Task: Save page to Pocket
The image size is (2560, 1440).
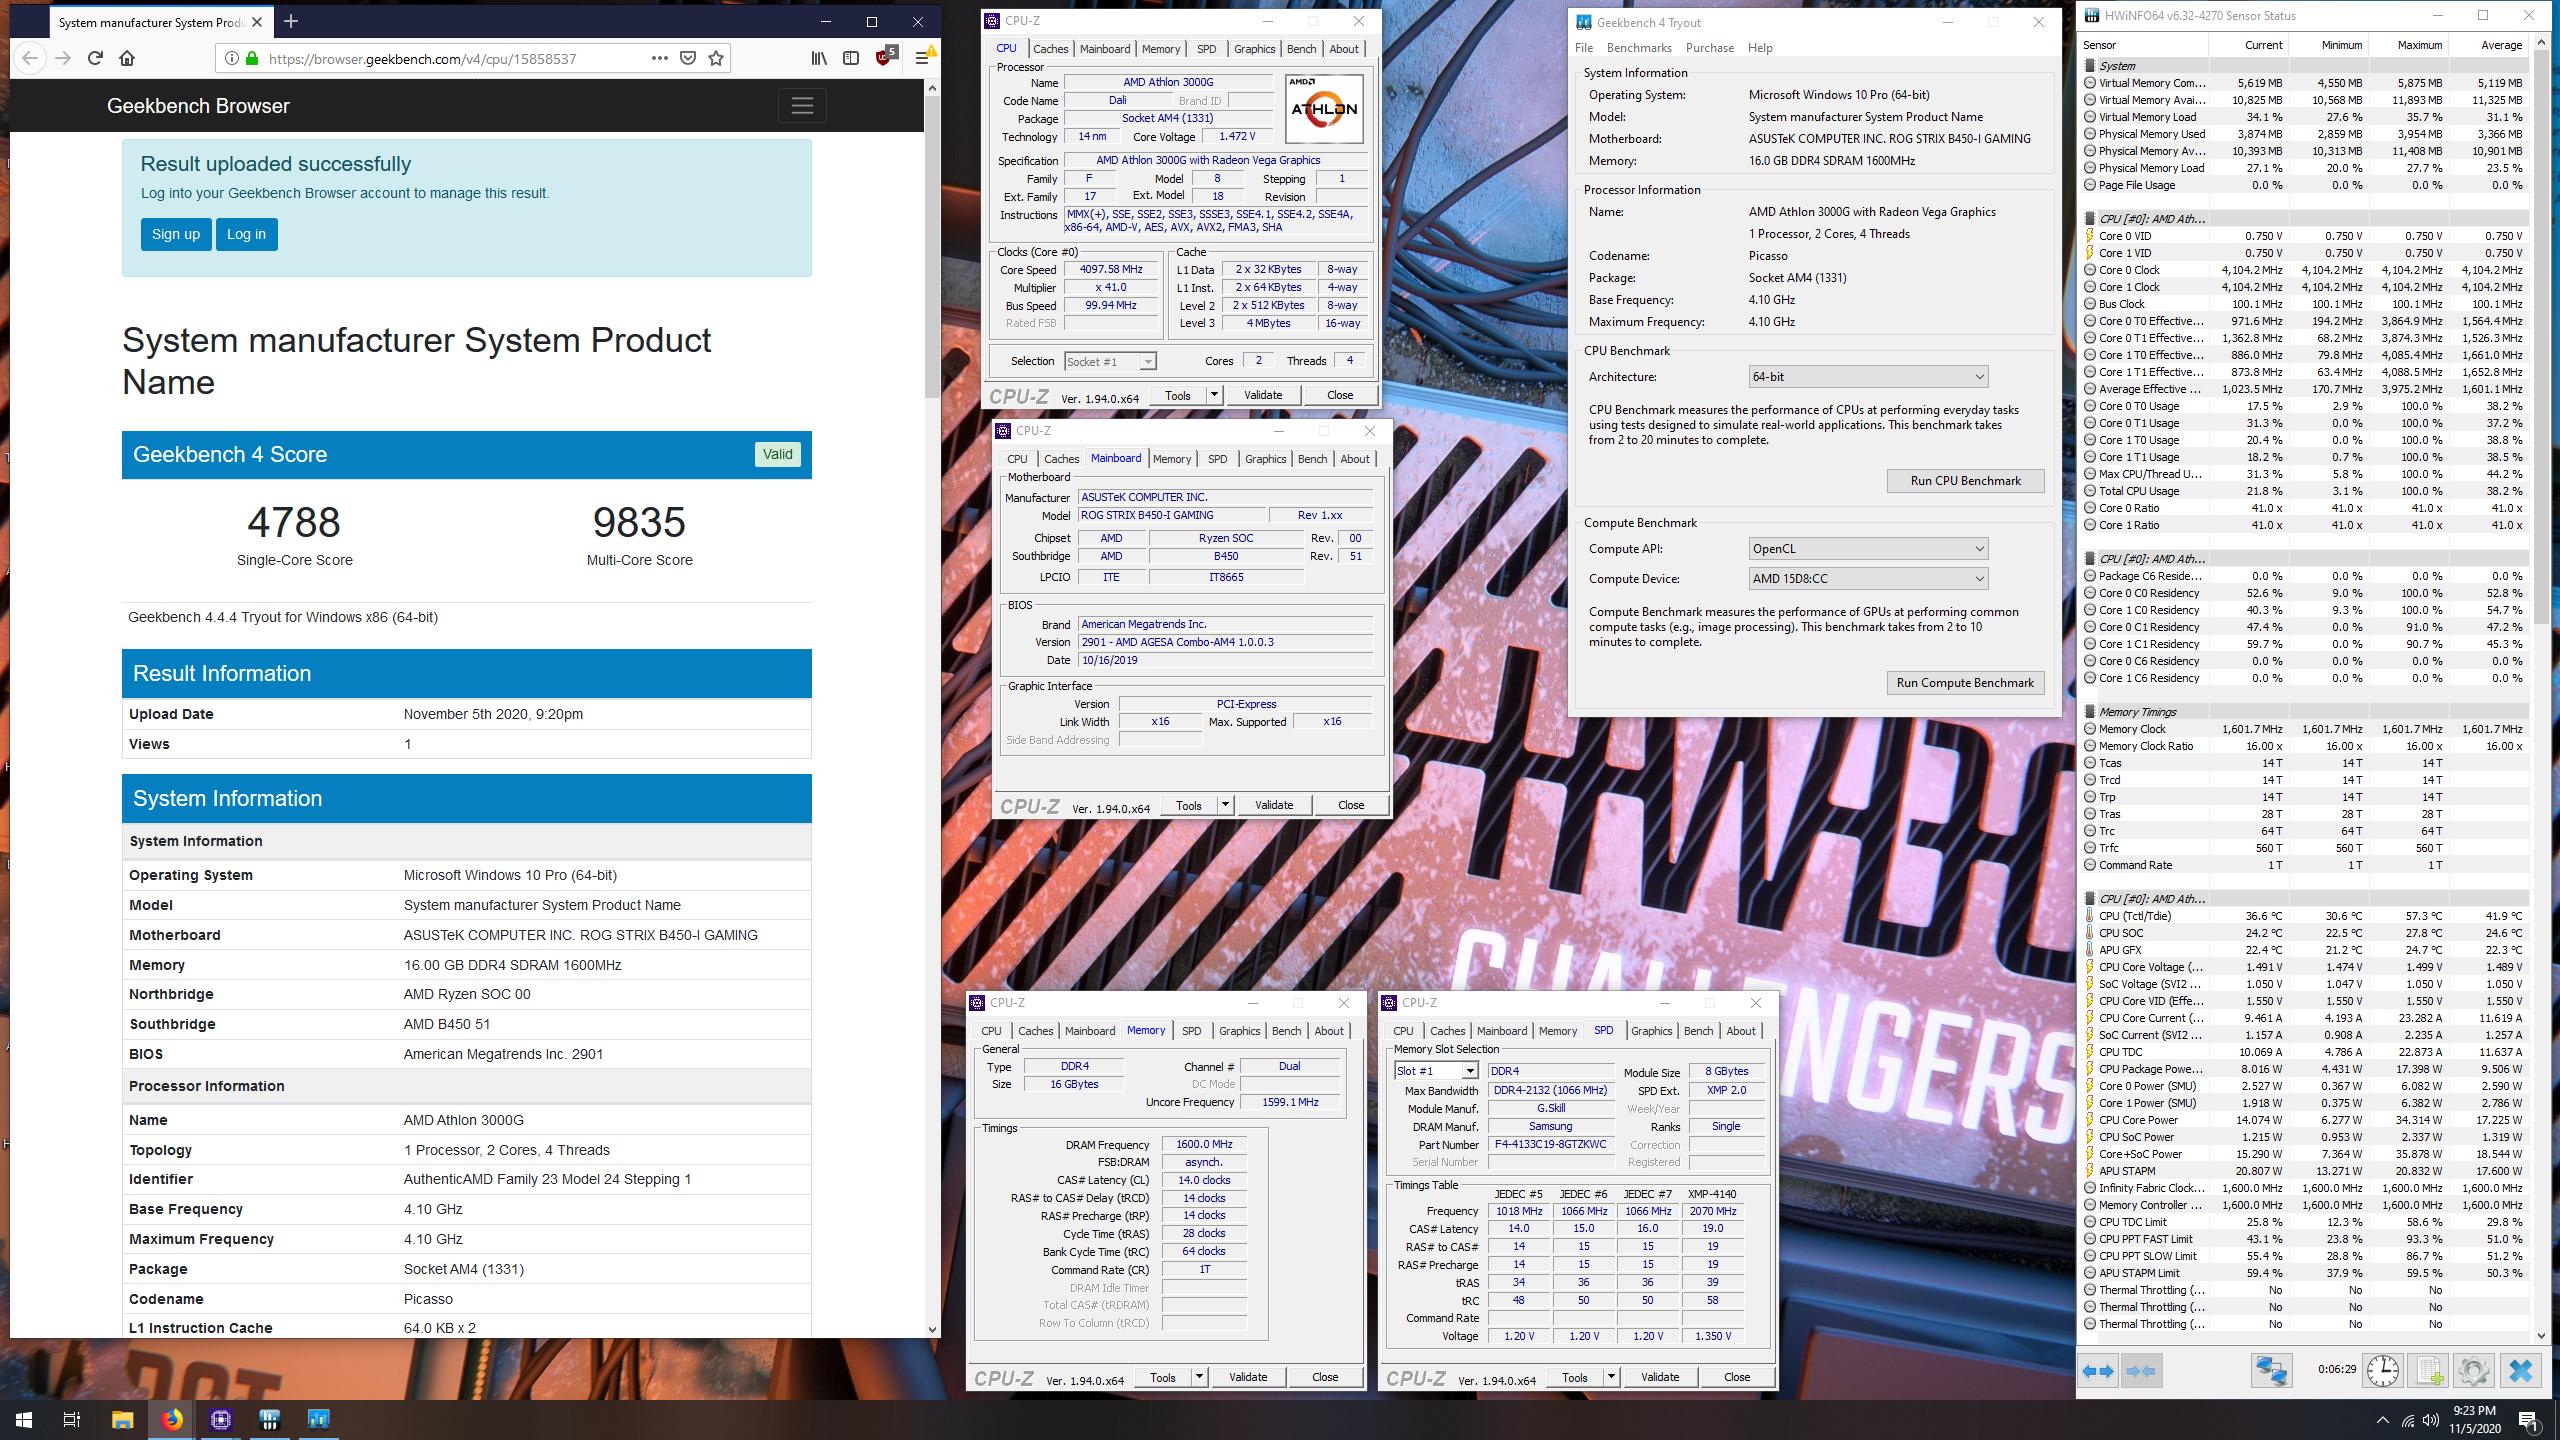Action: click(x=688, y=58)
